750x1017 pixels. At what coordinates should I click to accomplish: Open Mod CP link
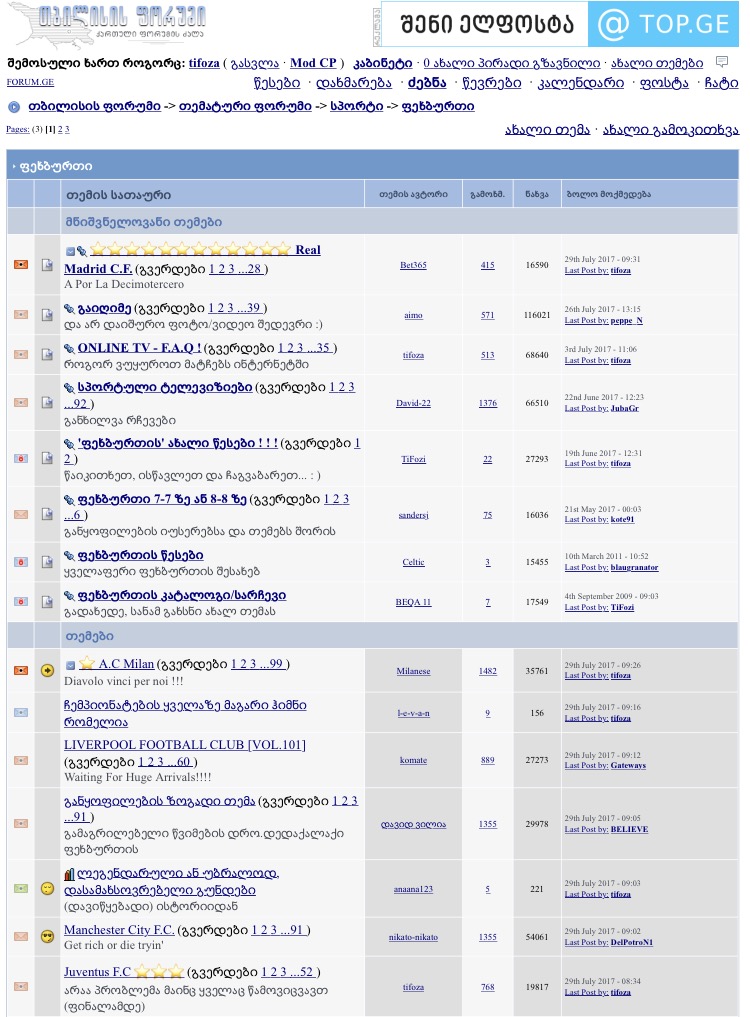[313, 63]
